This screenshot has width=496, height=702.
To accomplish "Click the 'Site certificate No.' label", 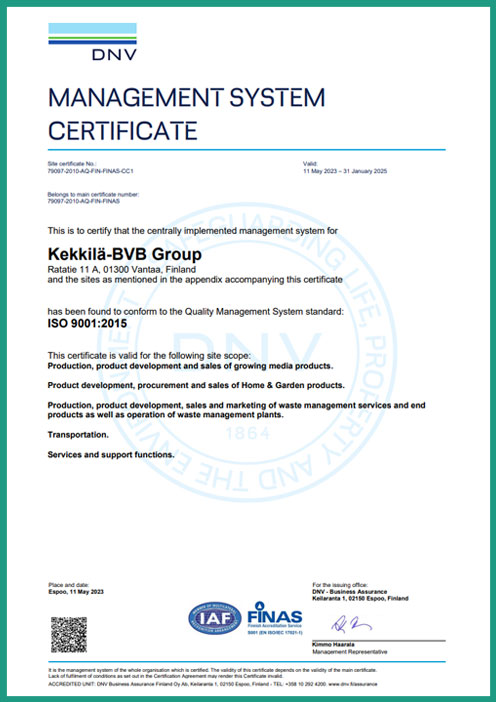I will pos(72,164).
